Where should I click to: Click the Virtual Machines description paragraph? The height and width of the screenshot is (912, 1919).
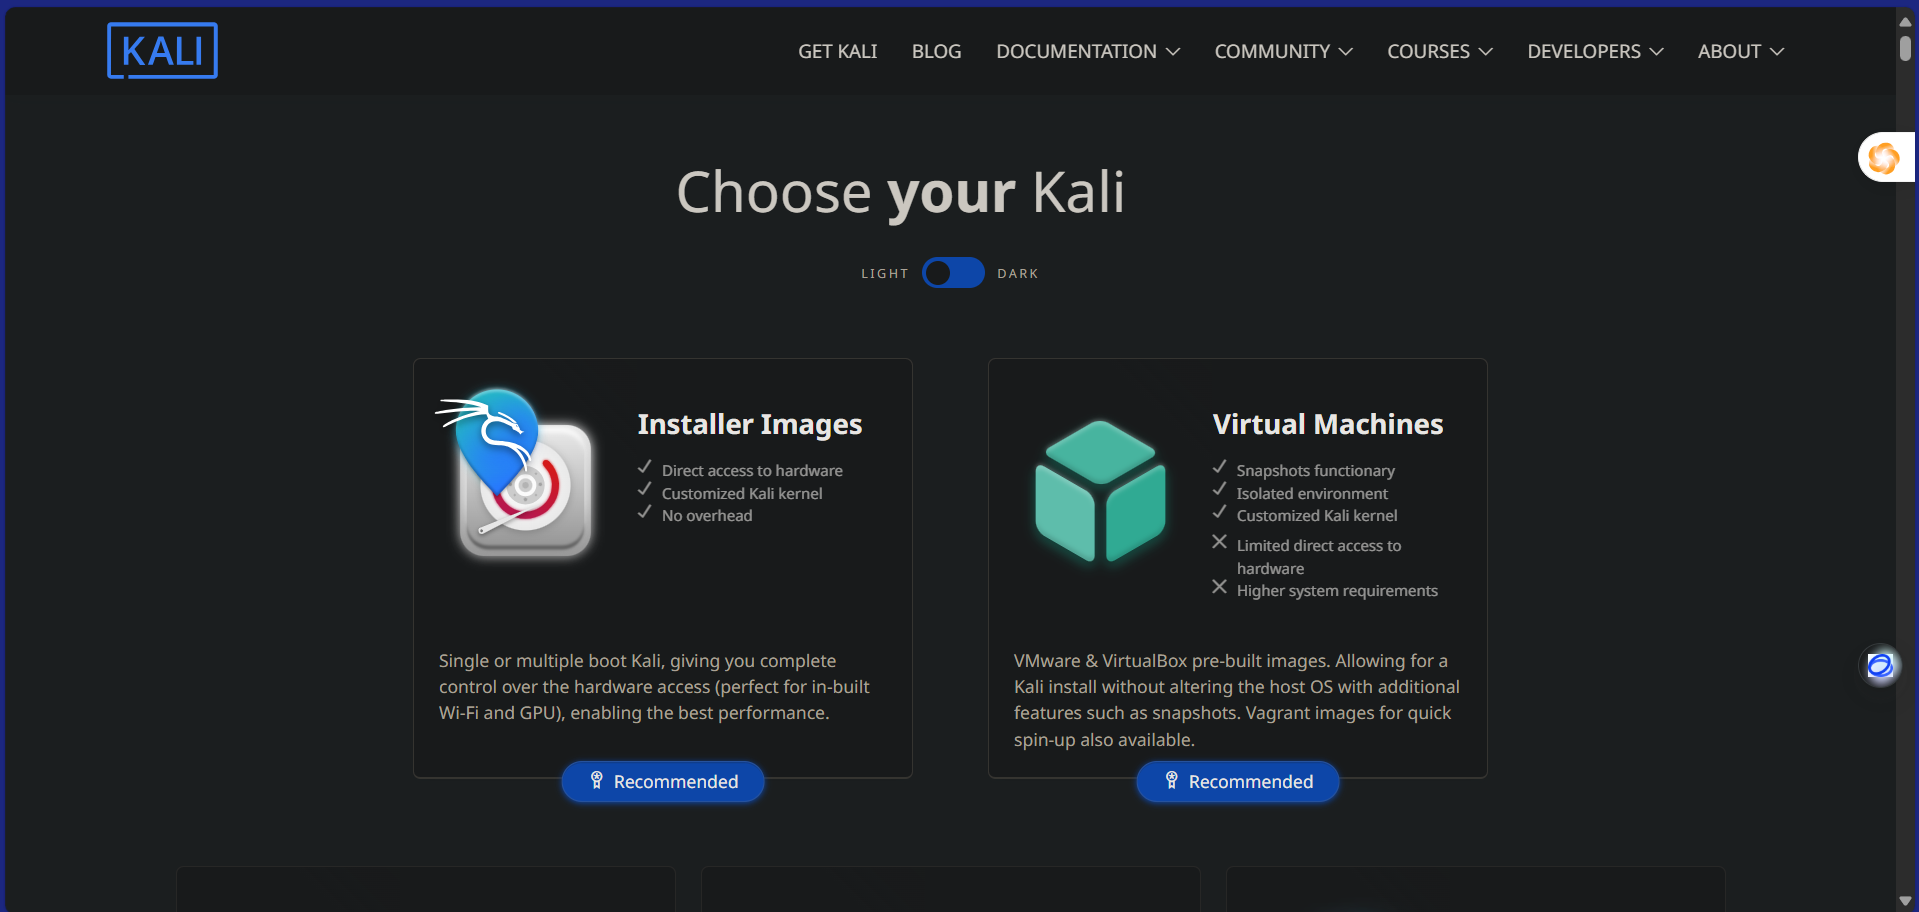point(1237,700)
